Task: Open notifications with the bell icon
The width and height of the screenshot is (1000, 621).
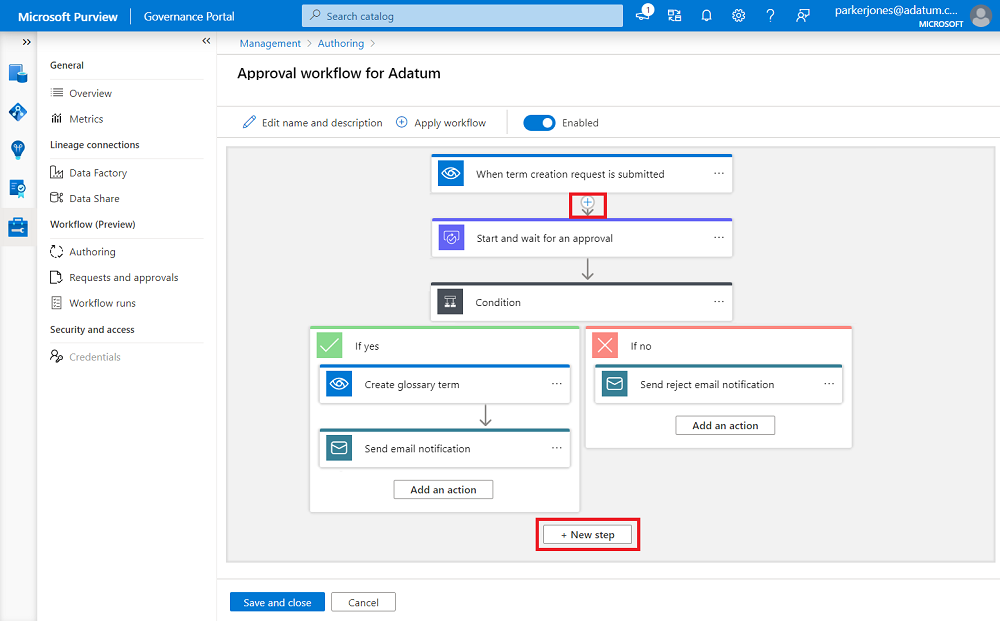Action: tap(706, 15)
